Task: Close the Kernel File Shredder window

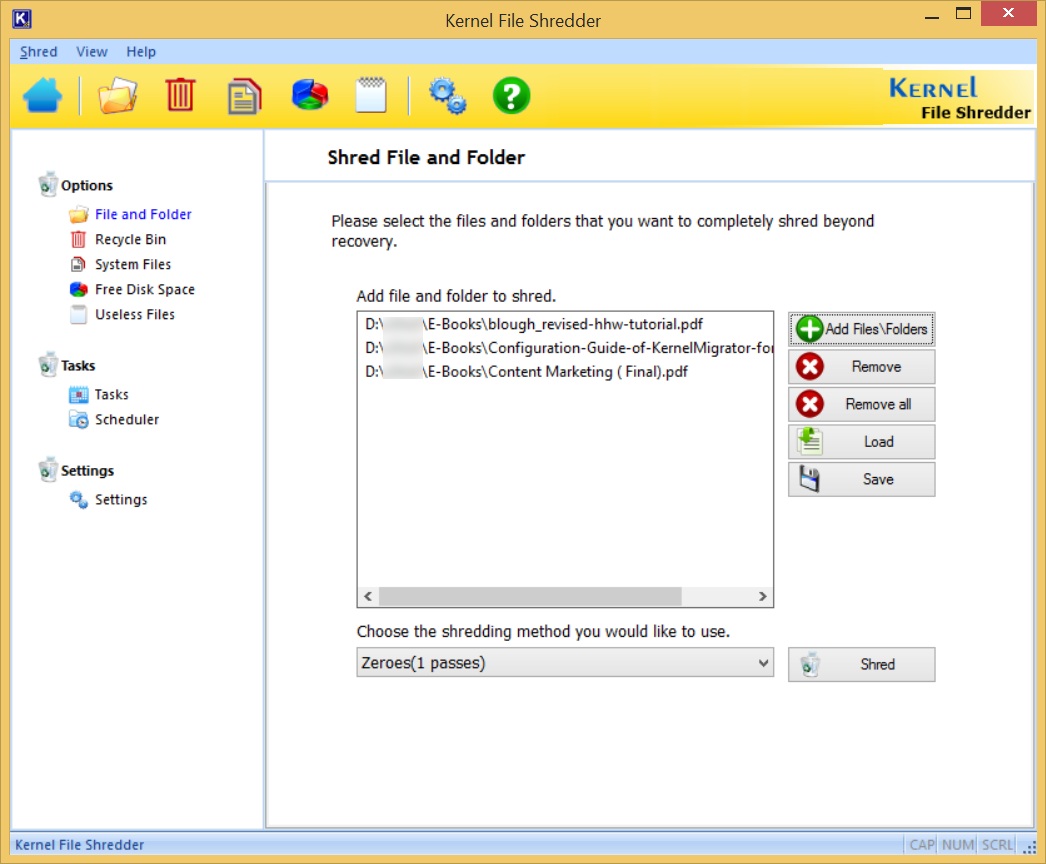Action: pos(1009,13)
